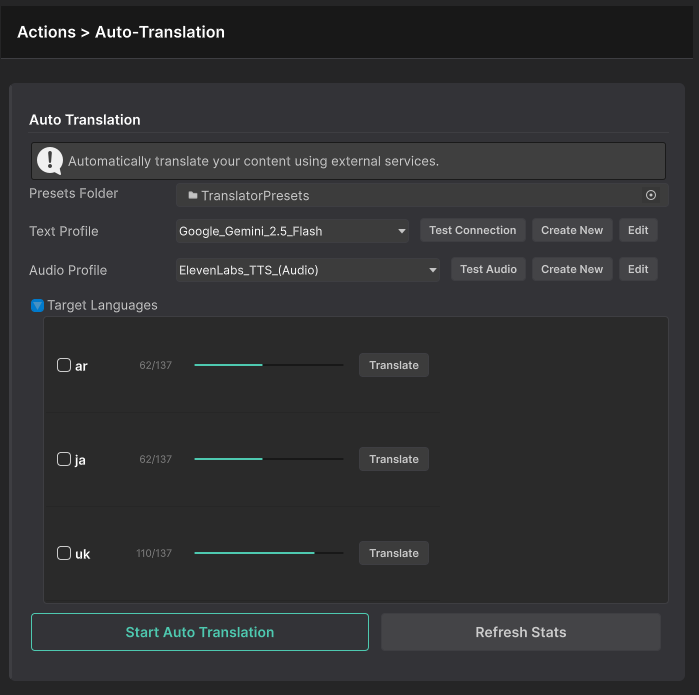This screenshot has height=695, width=699.
Task: Click the TranslatorPresets folder field
Action: 422,195
